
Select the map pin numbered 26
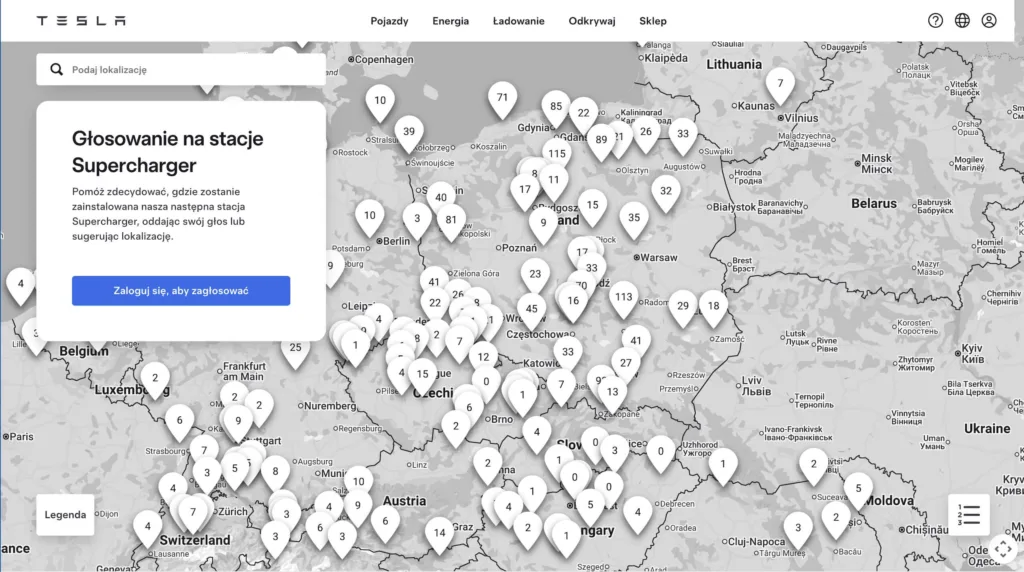[645, 135]
